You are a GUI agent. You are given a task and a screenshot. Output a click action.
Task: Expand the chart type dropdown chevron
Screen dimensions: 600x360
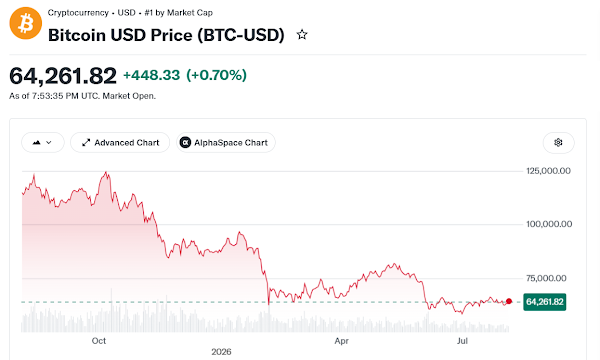(x=49, y=143)
